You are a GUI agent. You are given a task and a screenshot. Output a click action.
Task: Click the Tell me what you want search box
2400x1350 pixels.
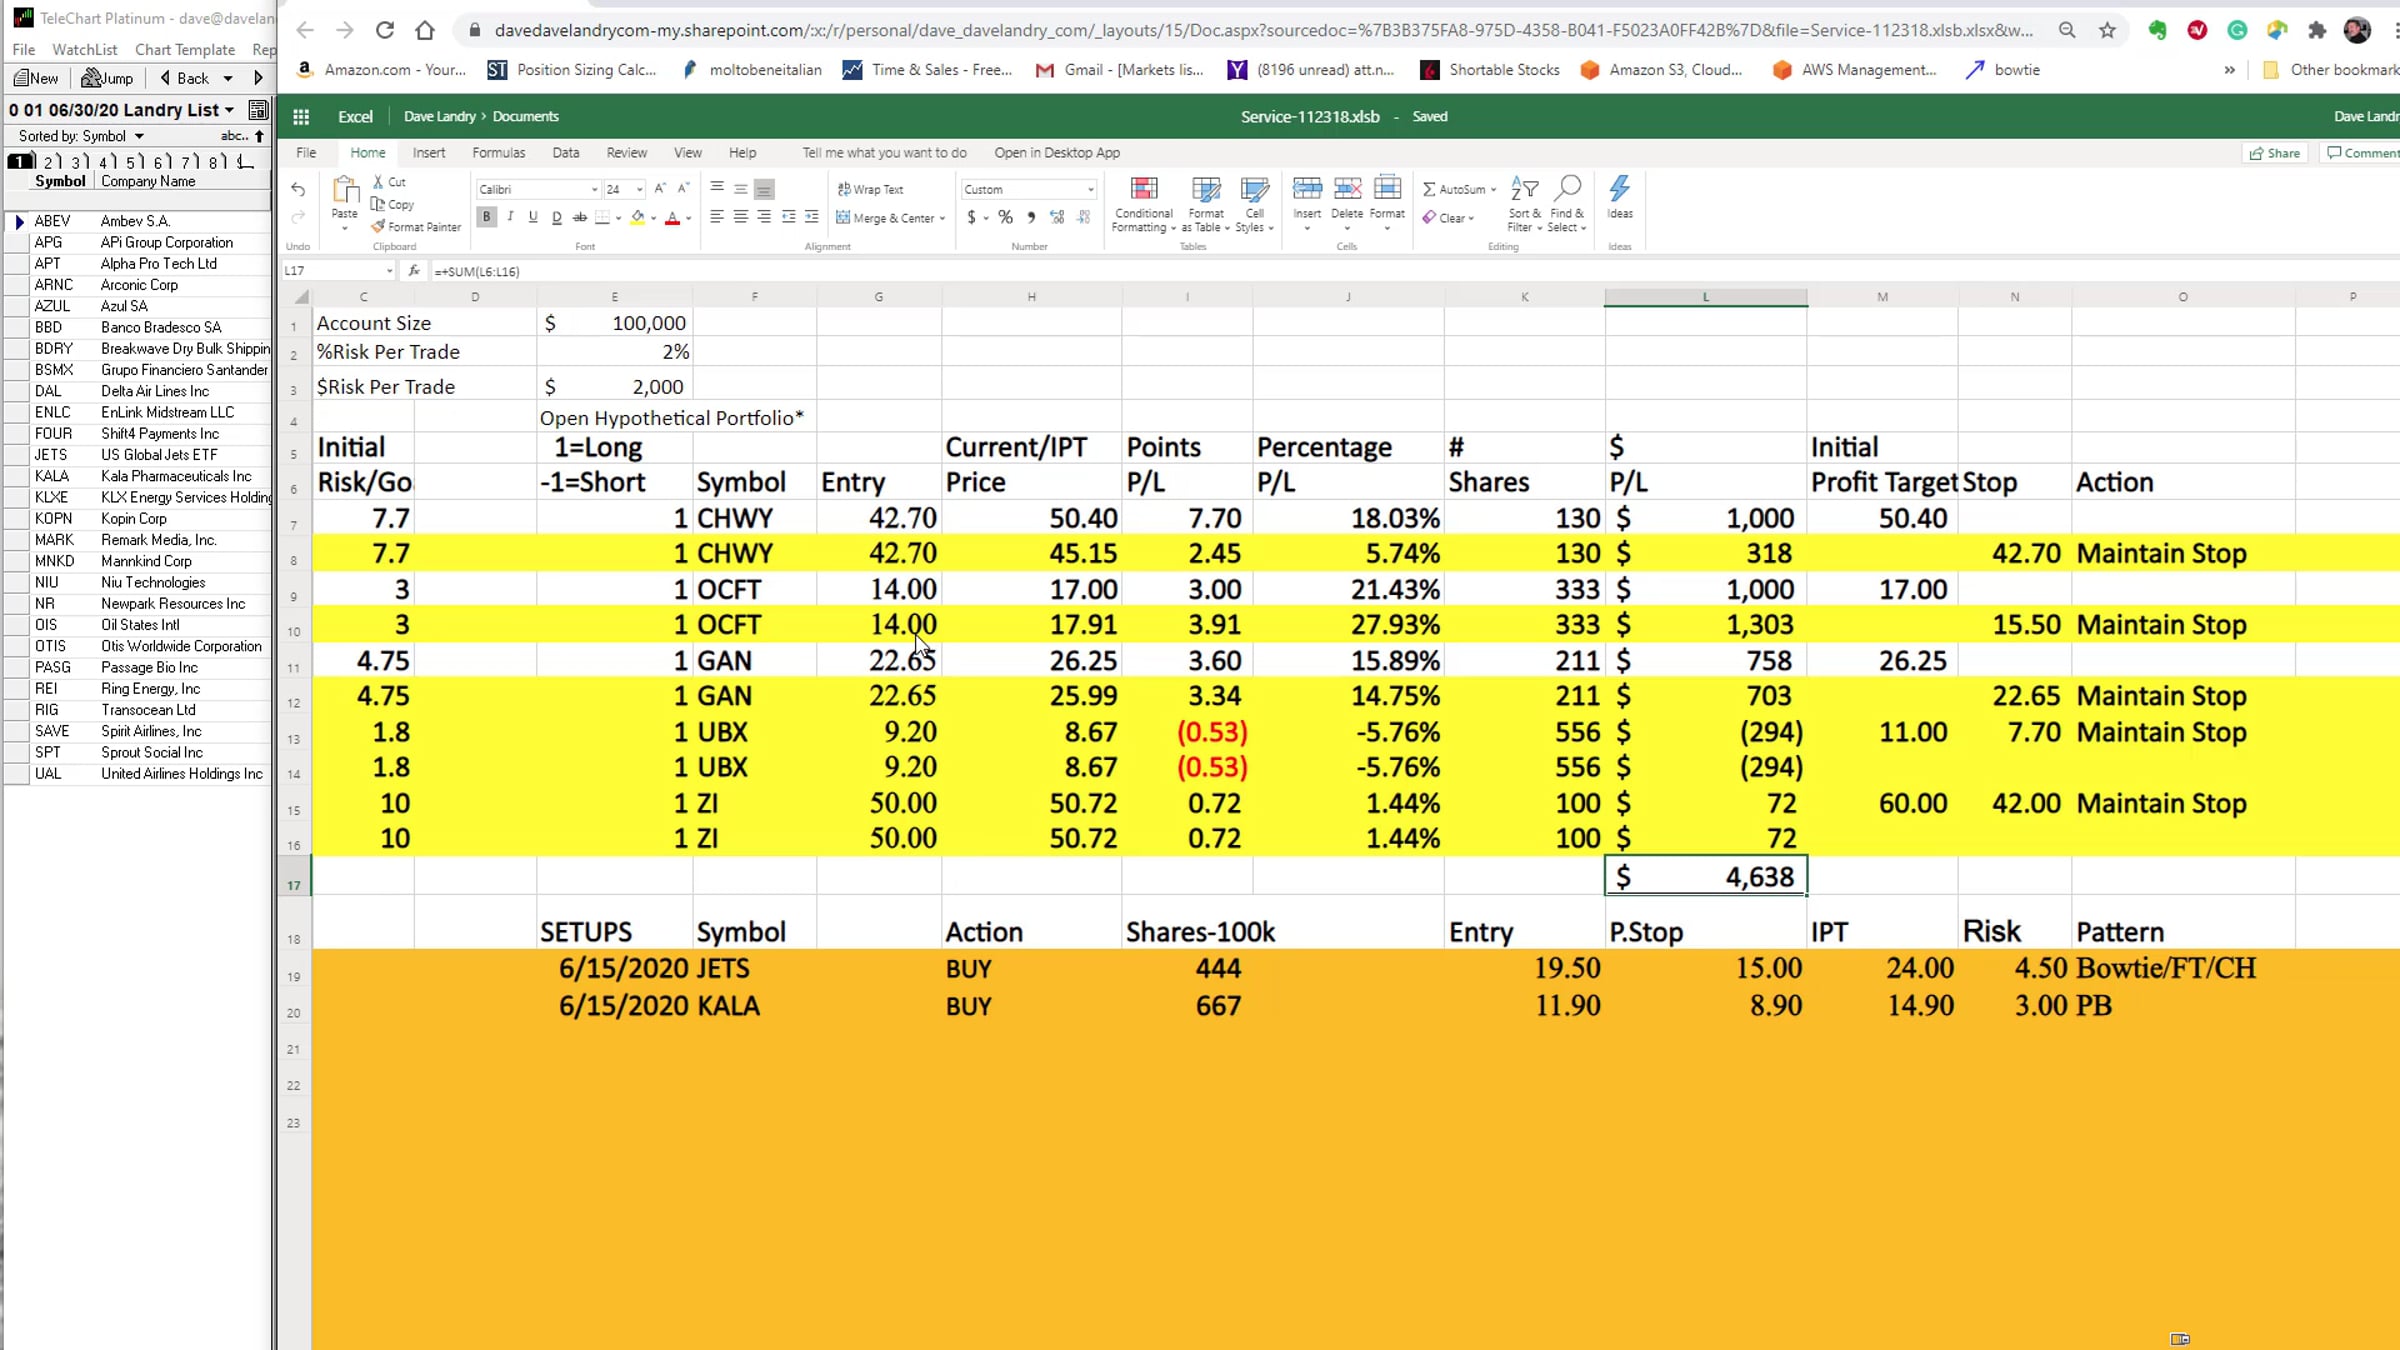pos(884,153)
